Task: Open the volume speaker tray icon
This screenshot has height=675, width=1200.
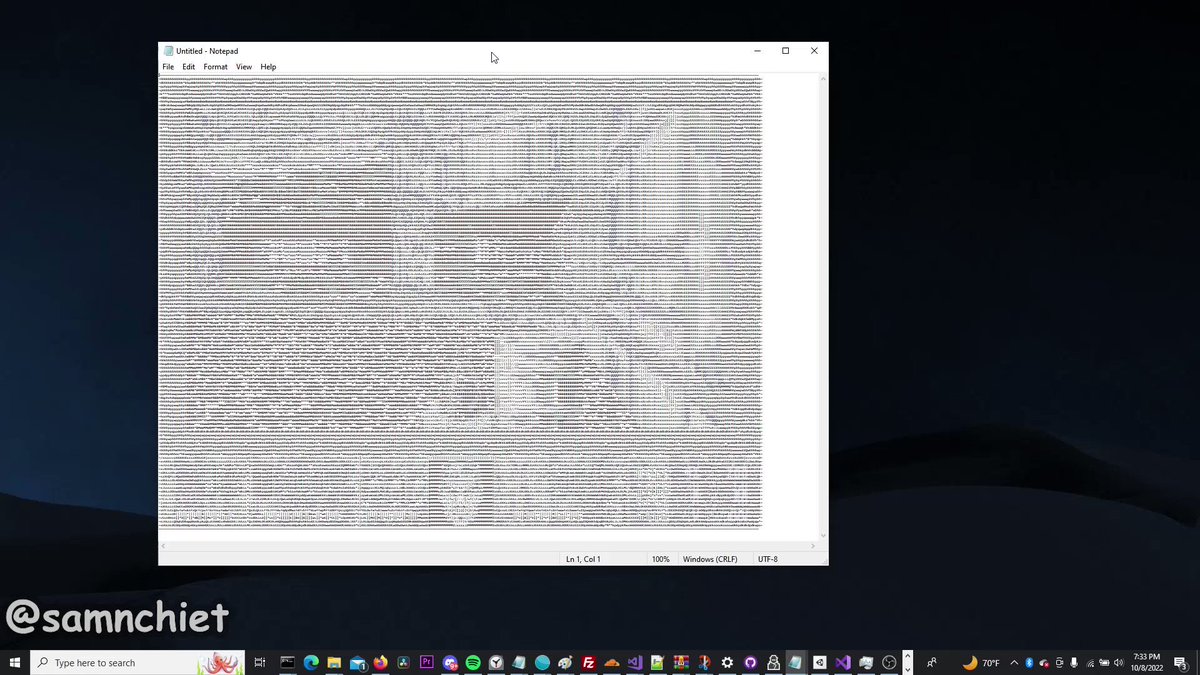Action: pyautogui.click(x=1119, y=662)
